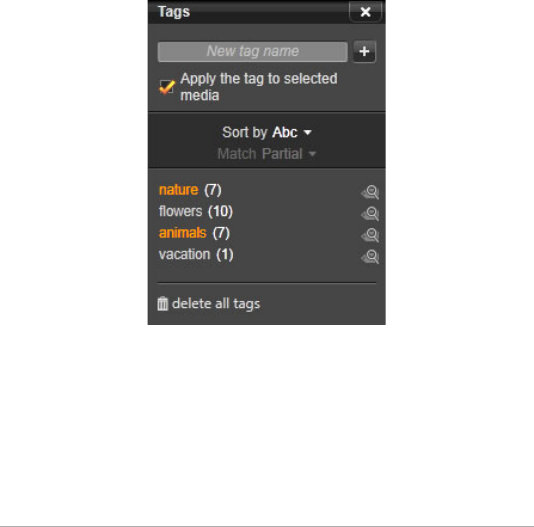
Task: Search media tagged nature using magnifier icon
Action: coord(370,192)
